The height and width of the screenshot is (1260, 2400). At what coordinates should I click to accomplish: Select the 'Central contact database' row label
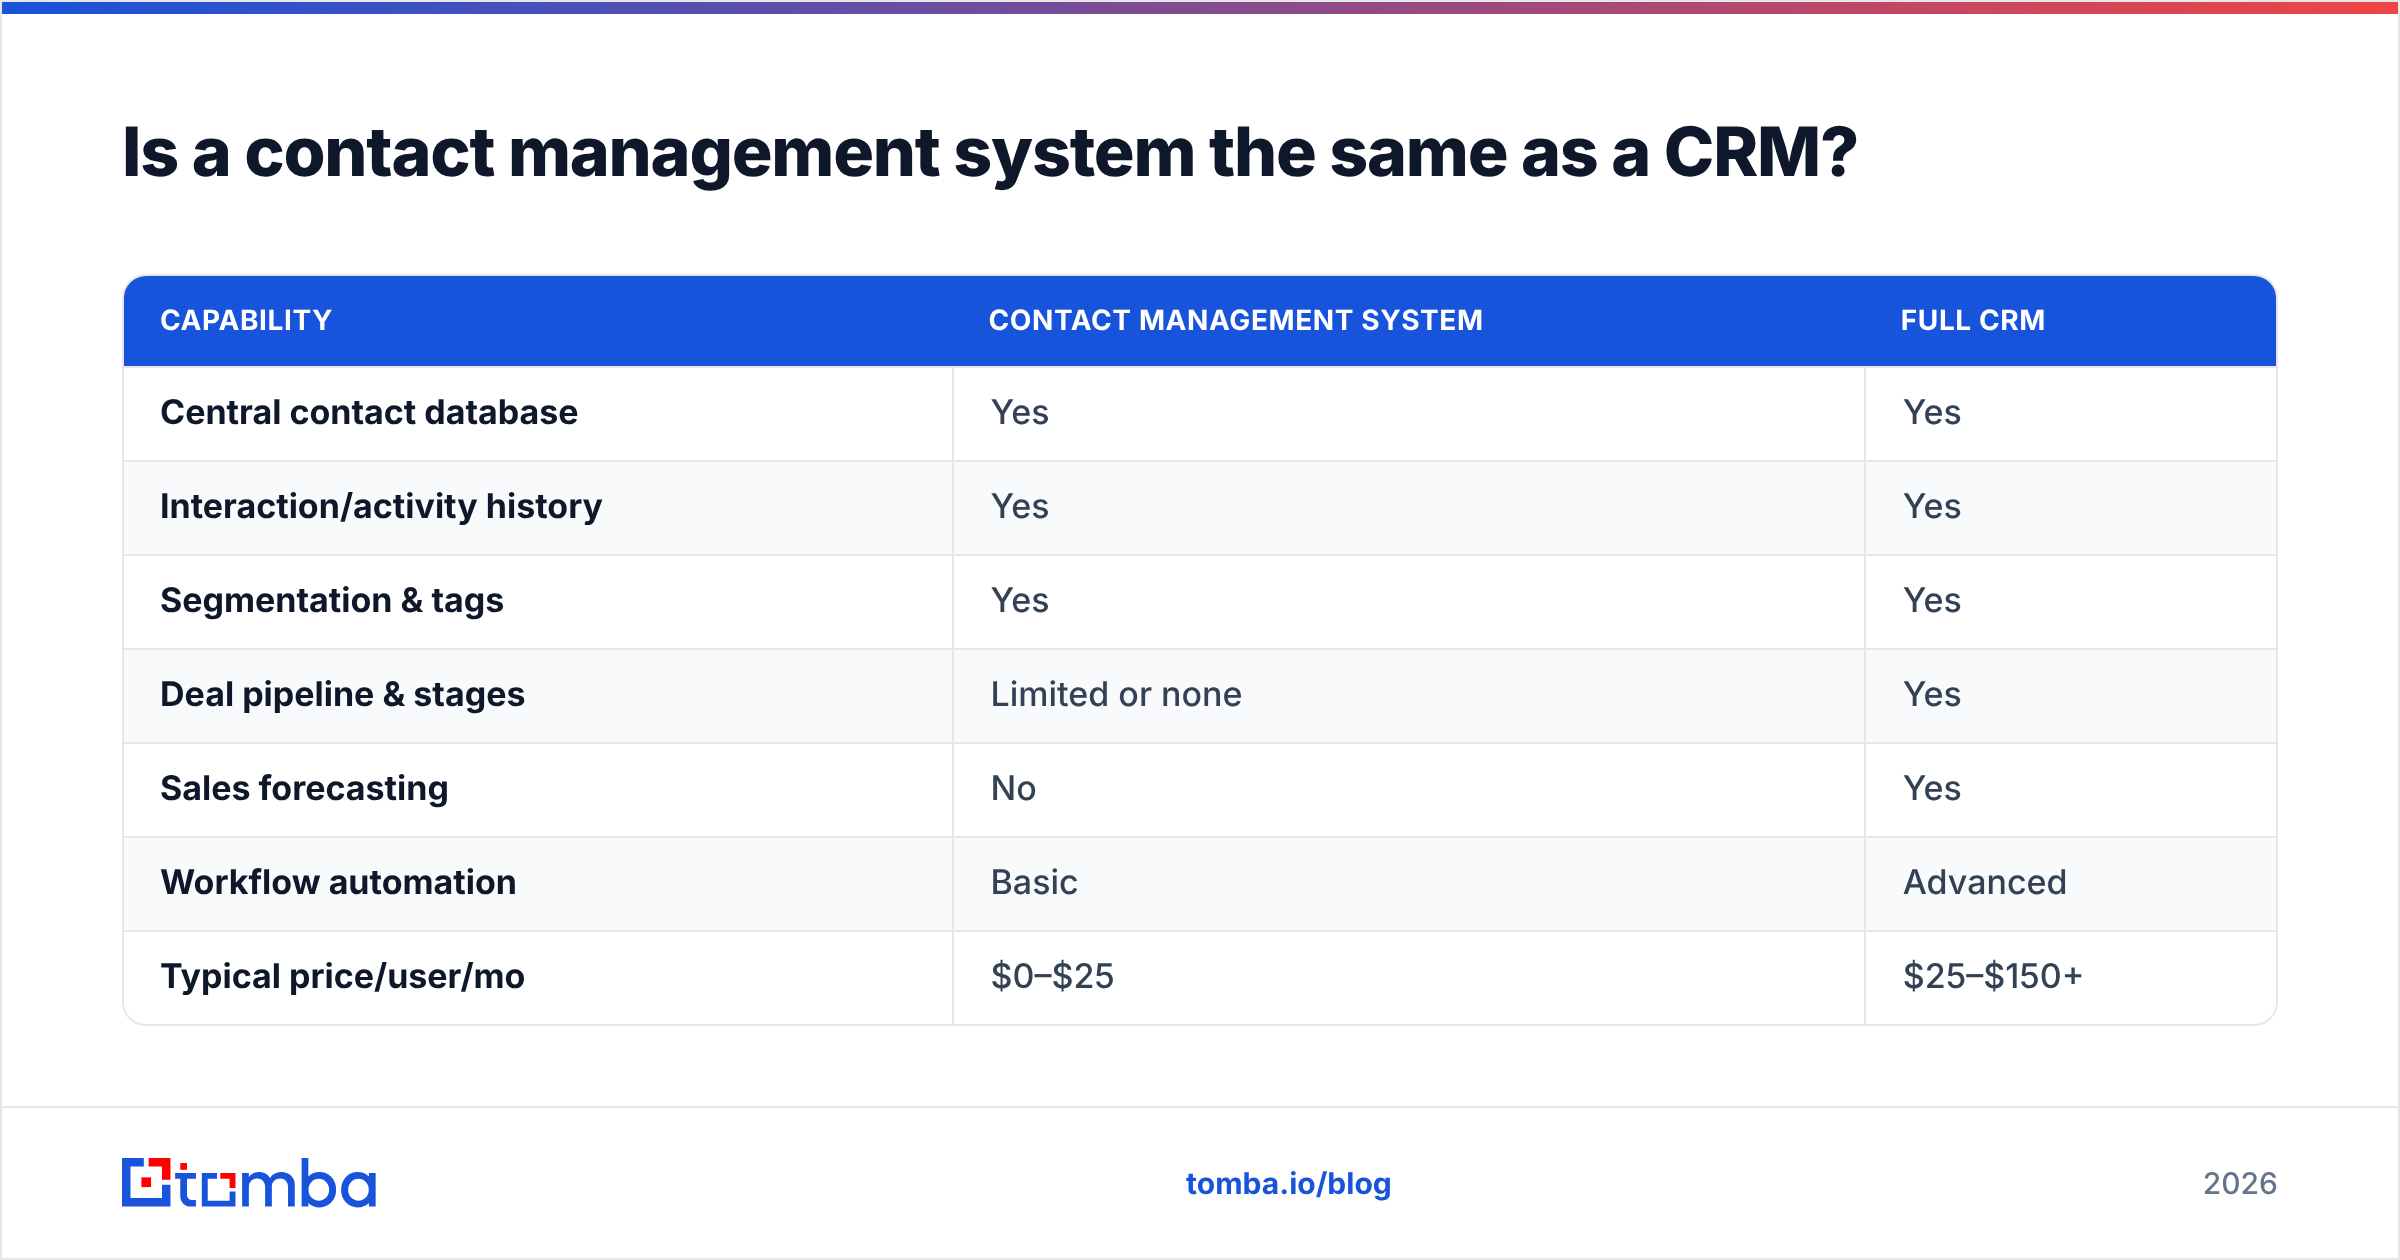click(x=369, y=412)
